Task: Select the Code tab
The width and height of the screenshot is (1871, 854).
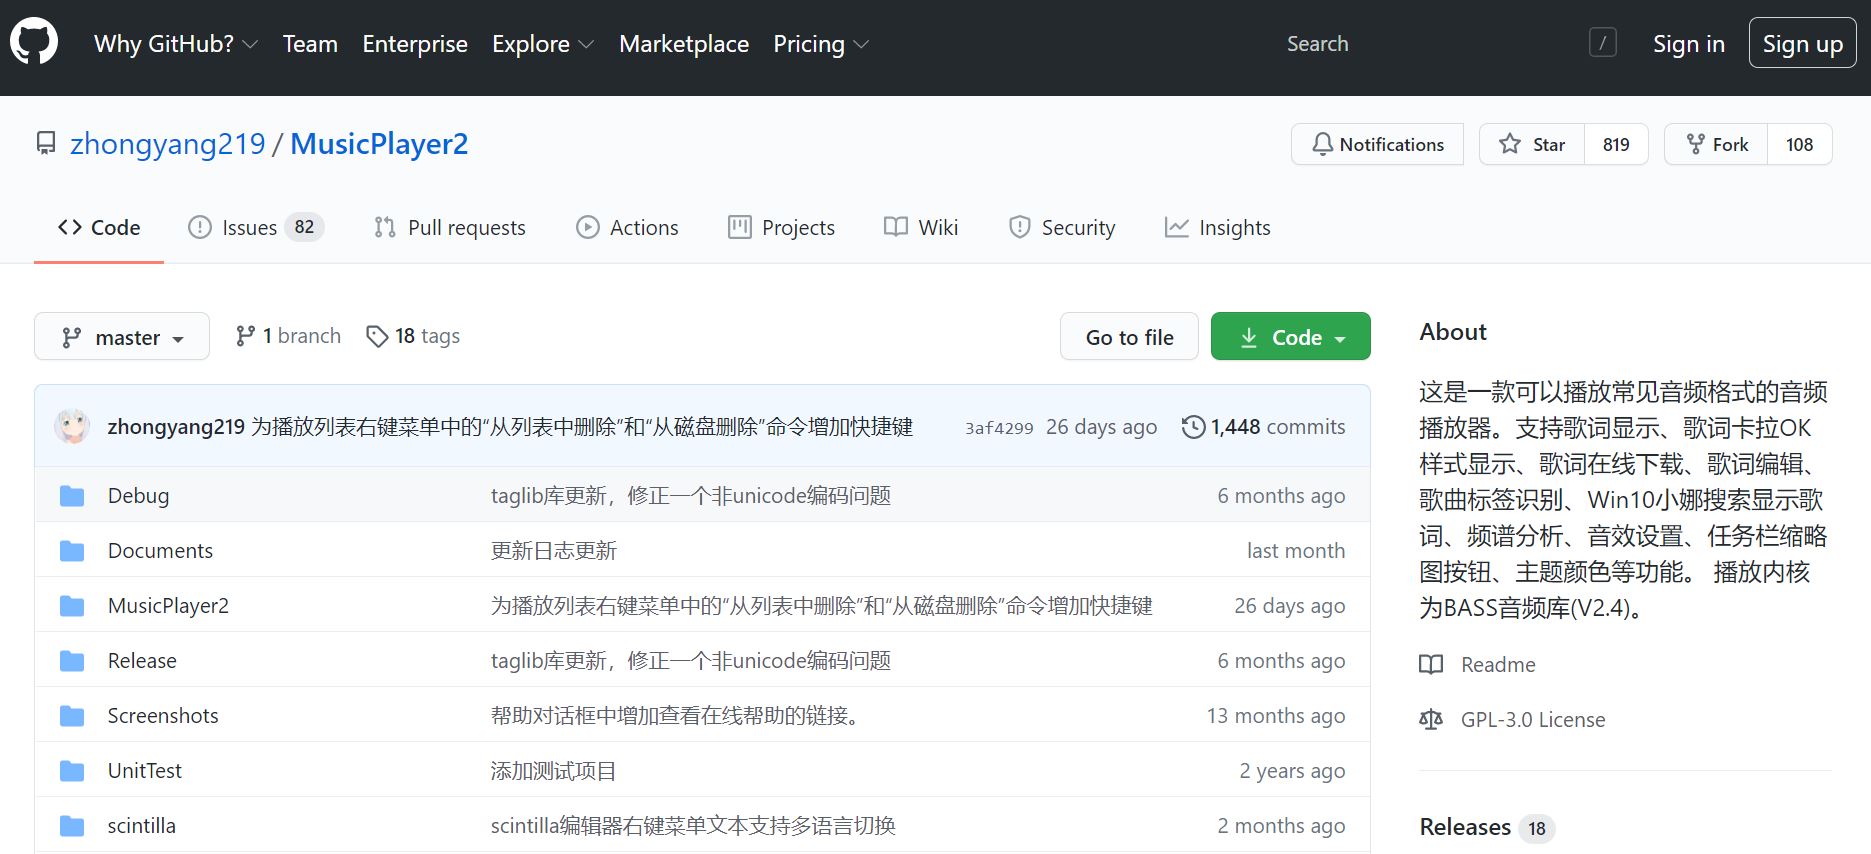Action: (x=99, y=228)
